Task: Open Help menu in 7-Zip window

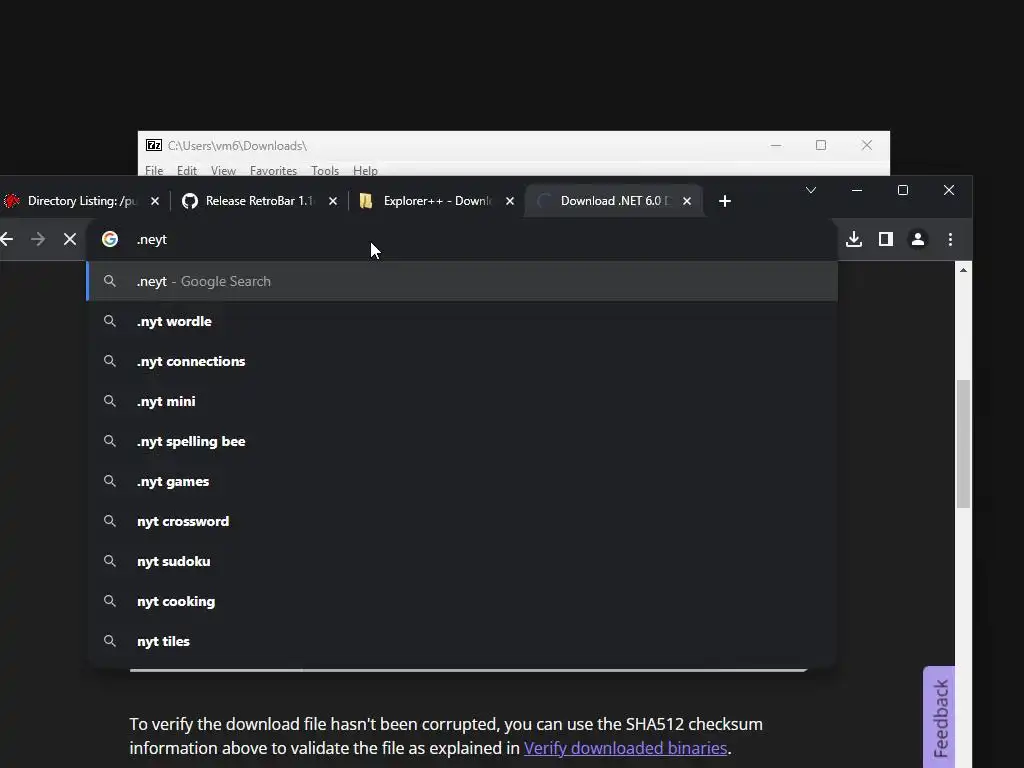Action: tap(365, 170)
